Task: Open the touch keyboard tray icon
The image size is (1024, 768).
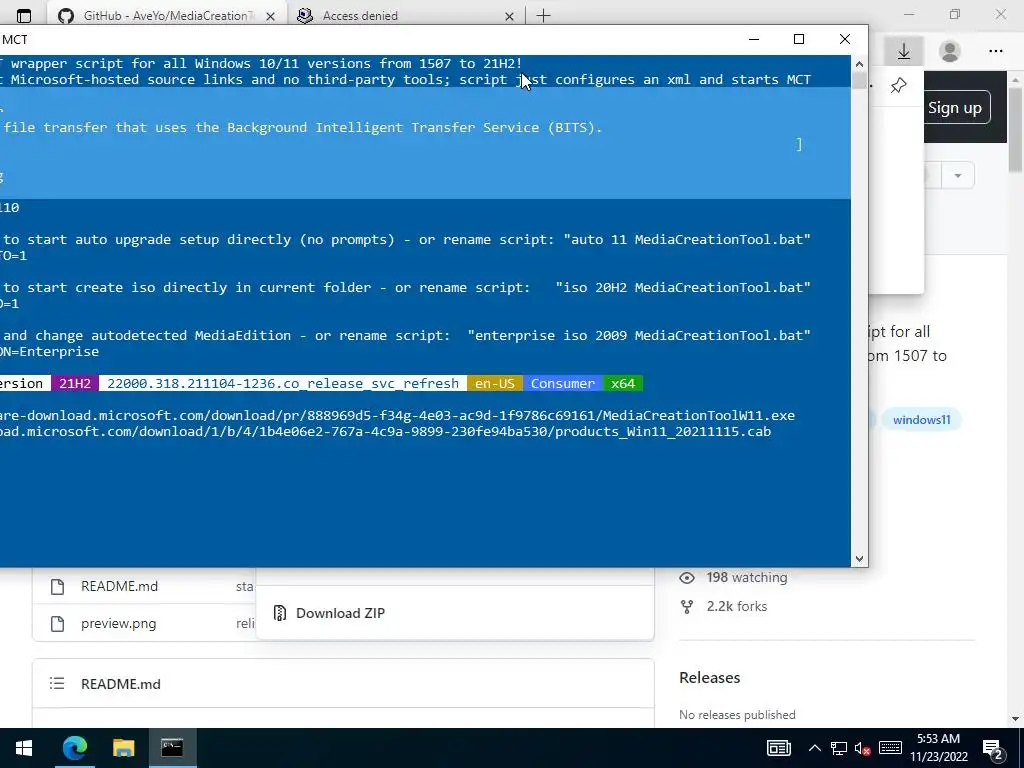Action: (890, 748)
